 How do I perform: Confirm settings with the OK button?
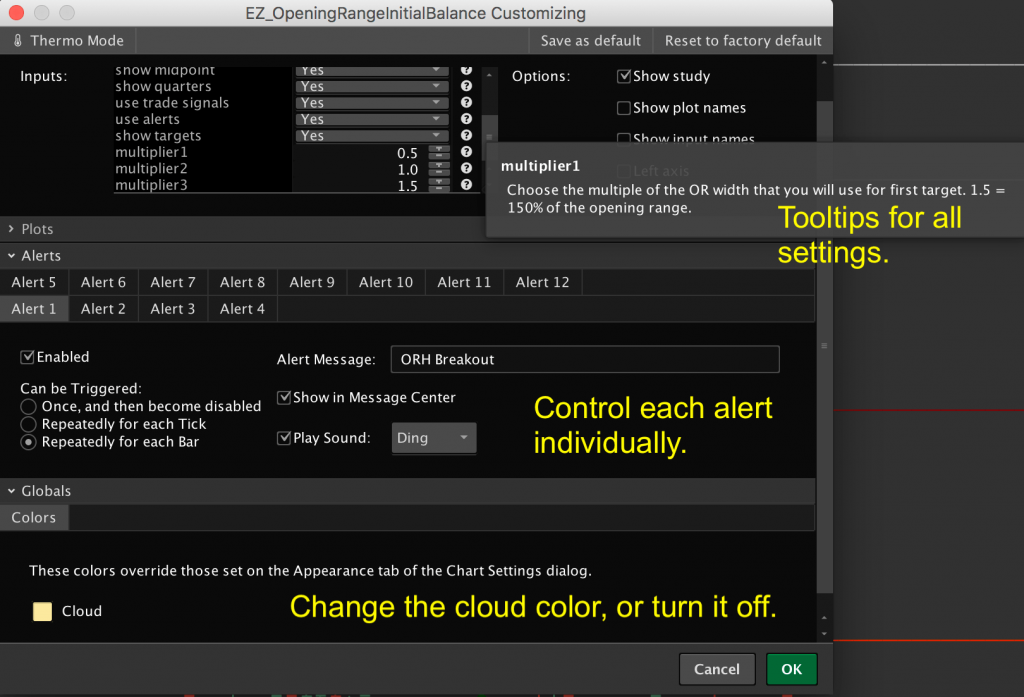(791, 668)
